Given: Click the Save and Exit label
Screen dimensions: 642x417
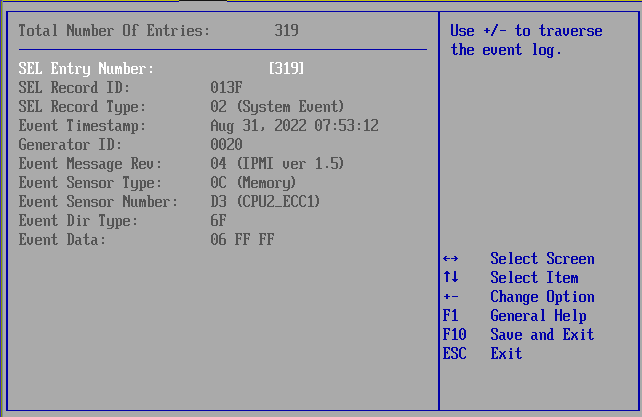Looking at the screenshot, I should coord(541,335).
